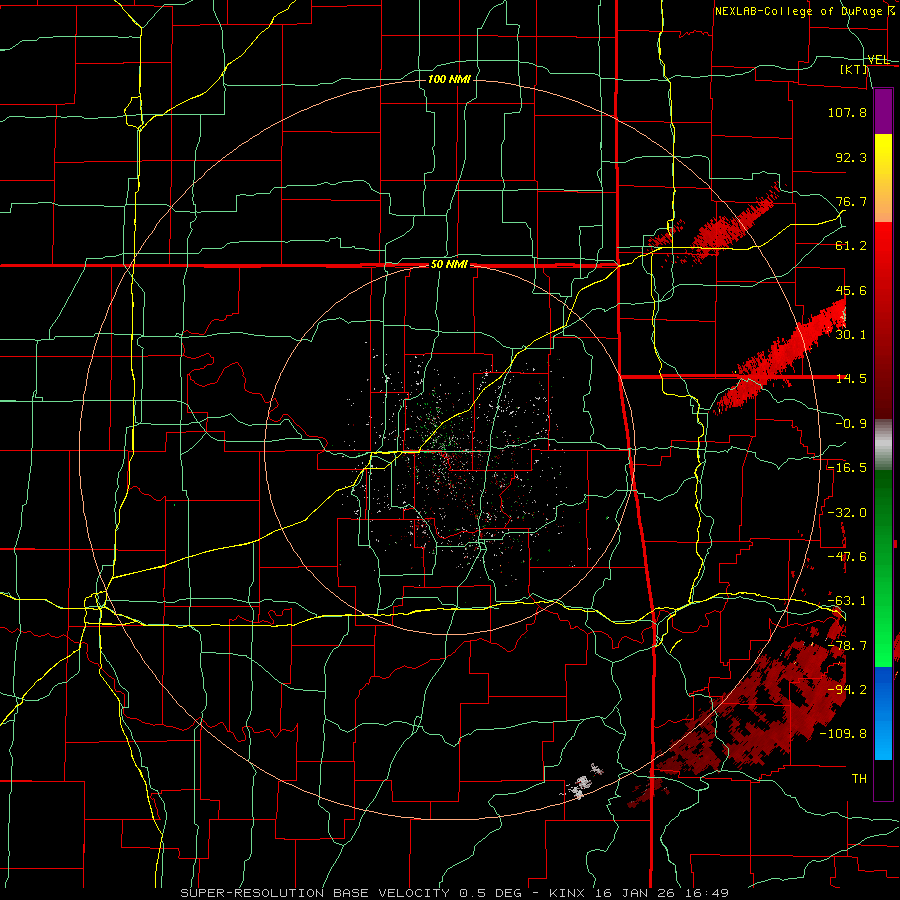Click the gray near-zero segment of the color bar

click(883, 442)
